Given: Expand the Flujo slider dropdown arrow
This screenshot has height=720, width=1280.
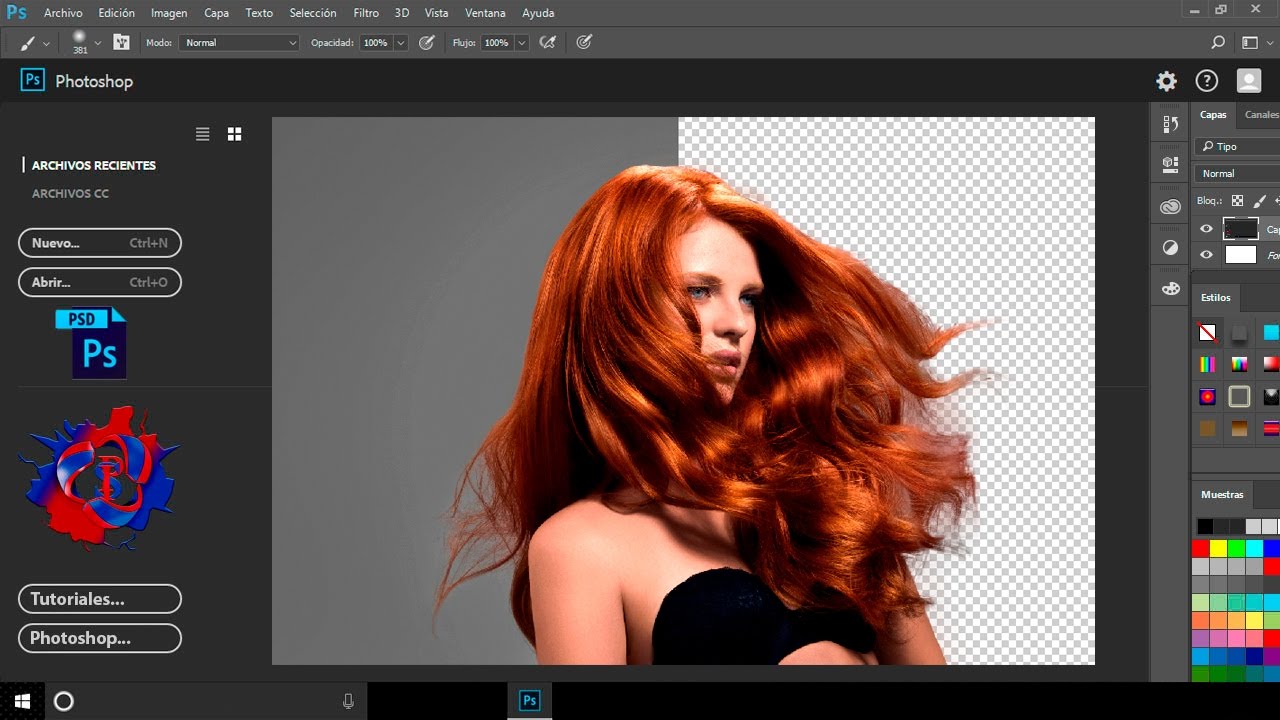Looking at the screenshot, I should click(x=522, y=43).
